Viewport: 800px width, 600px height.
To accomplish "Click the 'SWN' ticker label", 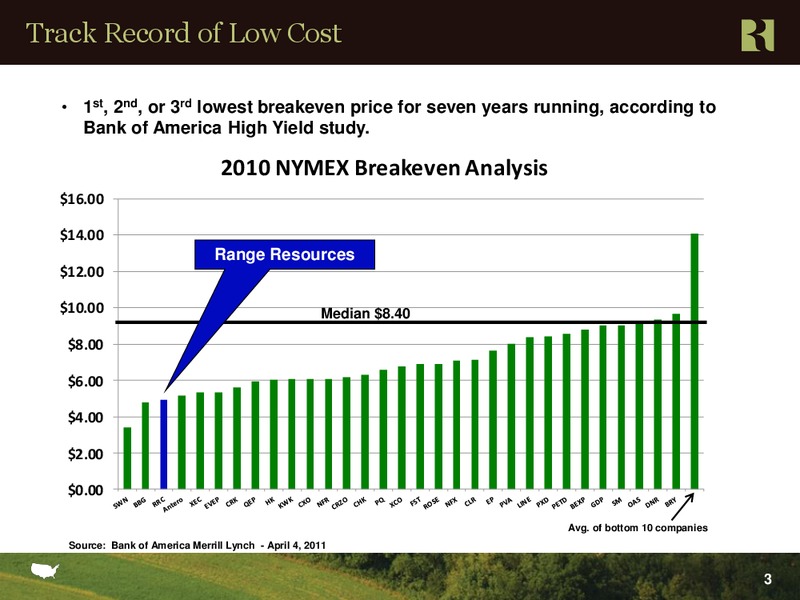I will pos(121,503).
